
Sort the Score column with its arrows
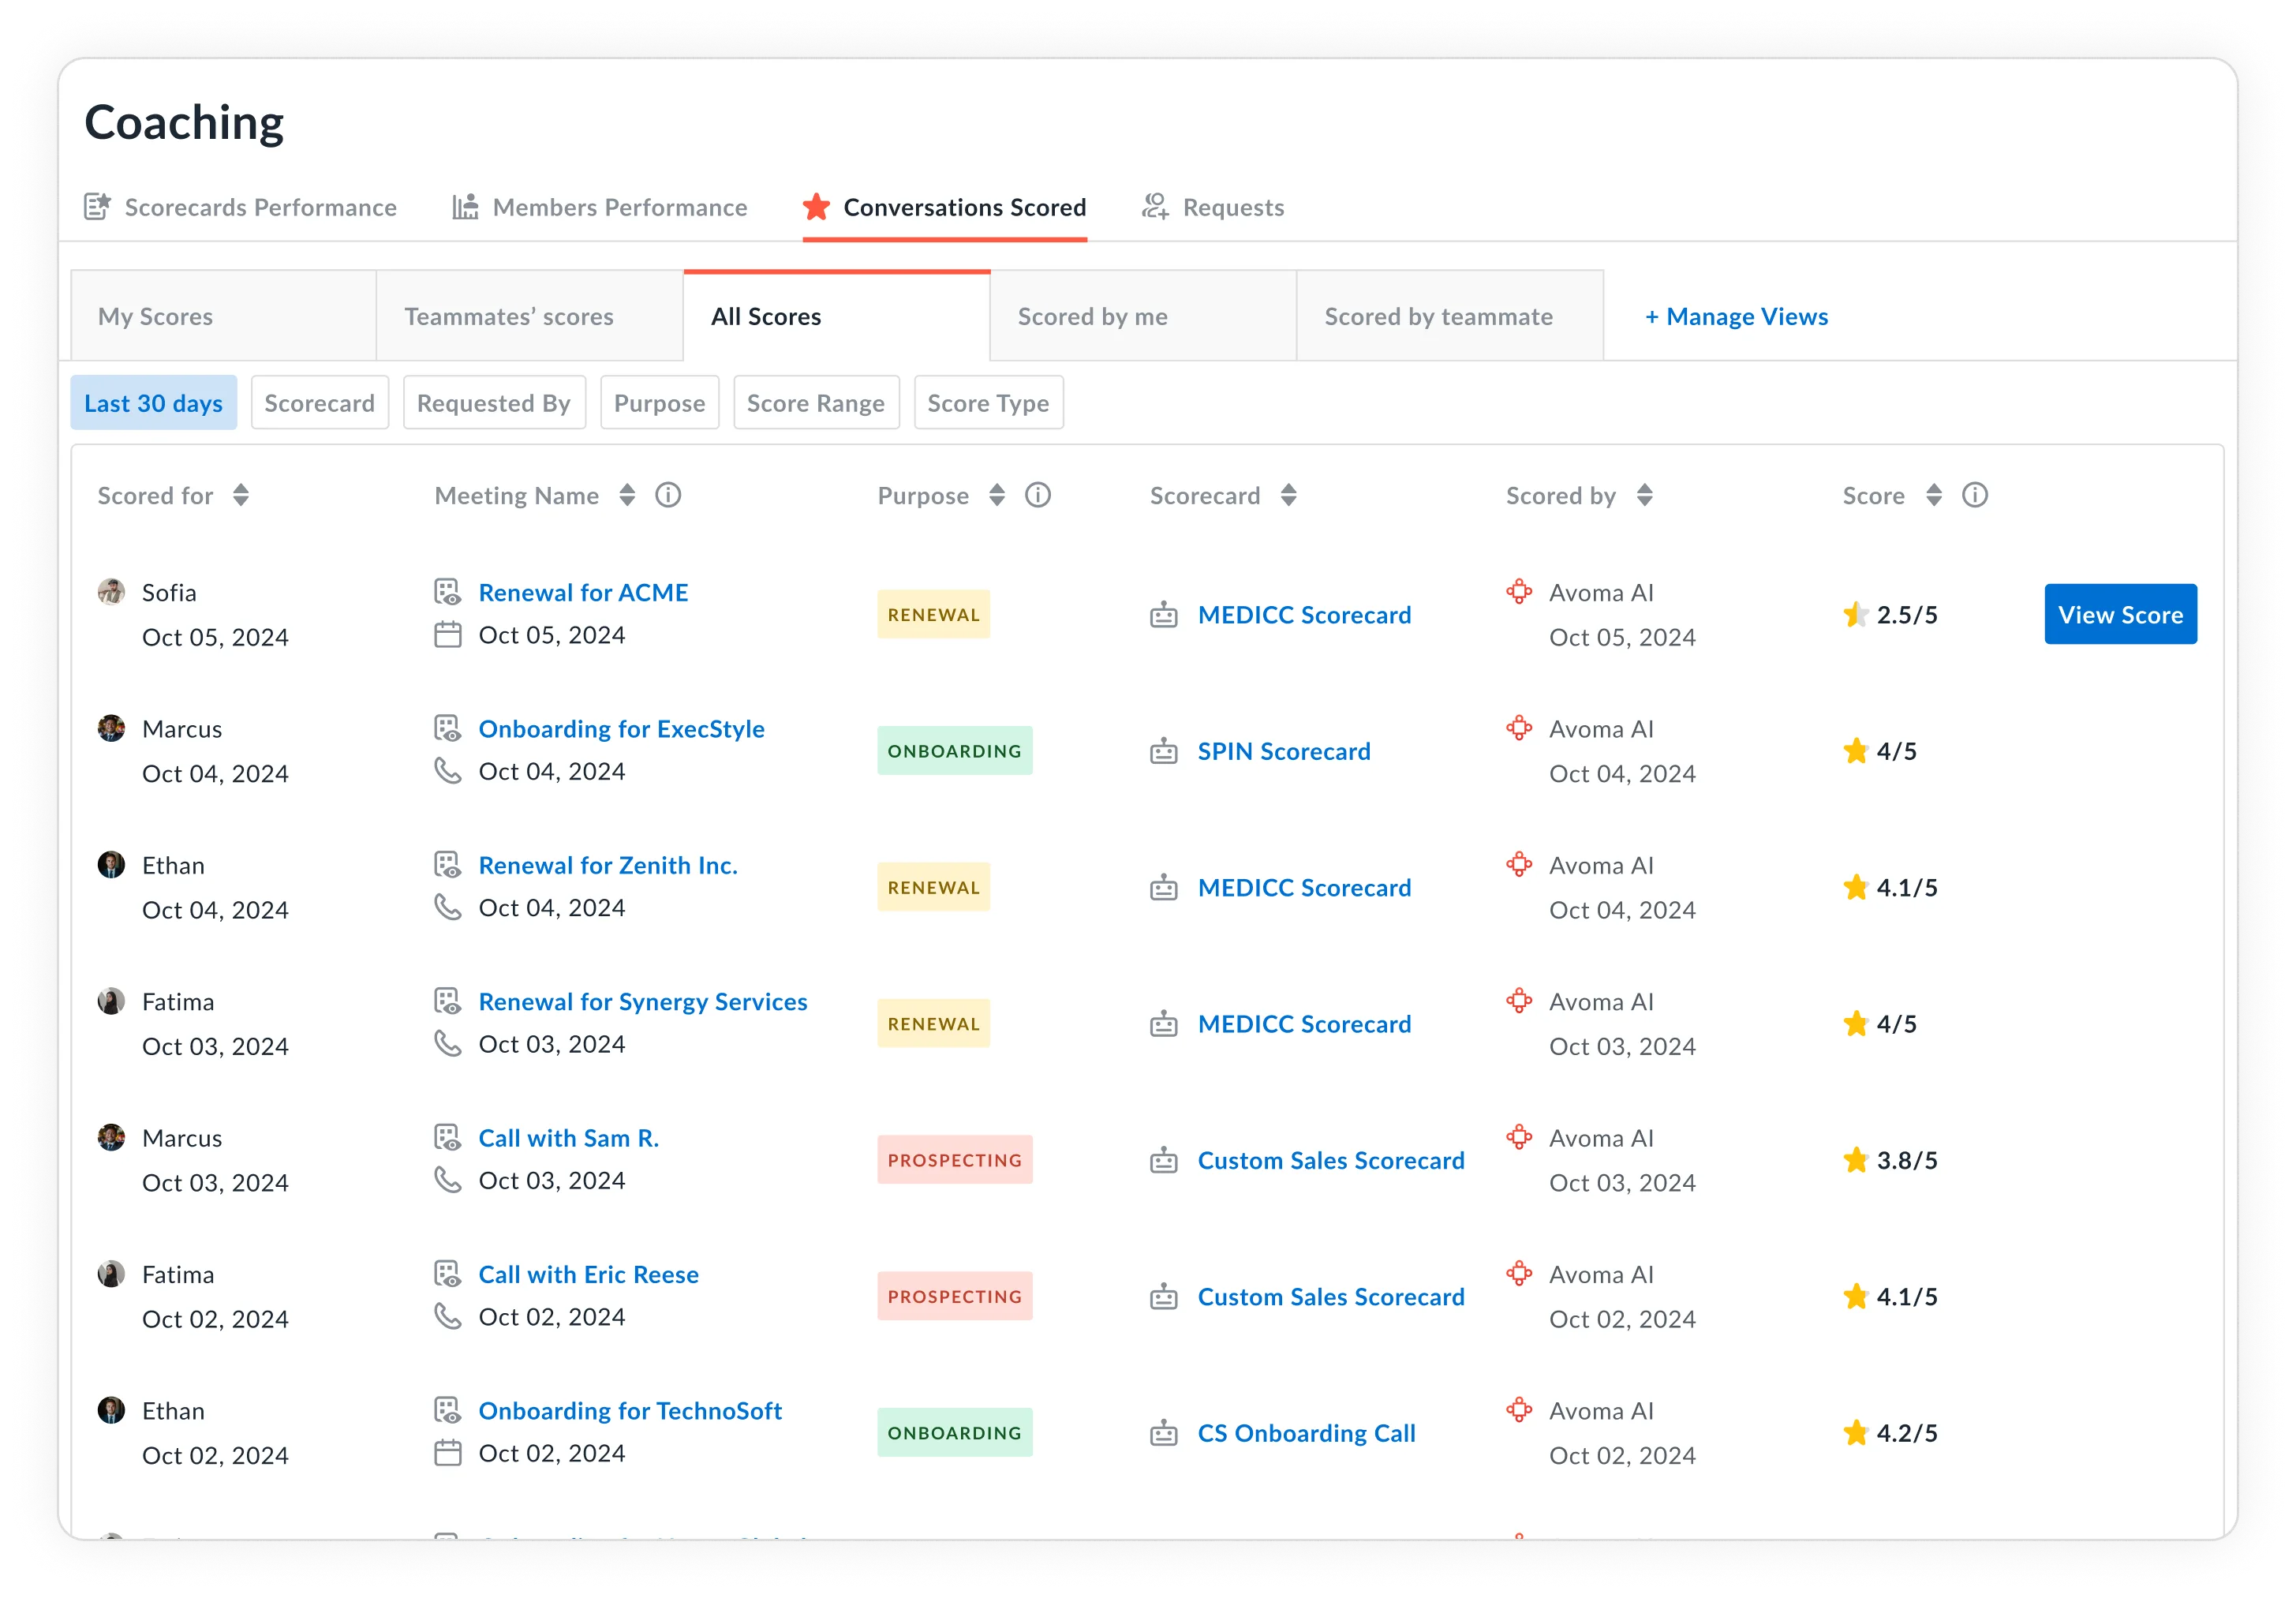(x=1934, y=496)
